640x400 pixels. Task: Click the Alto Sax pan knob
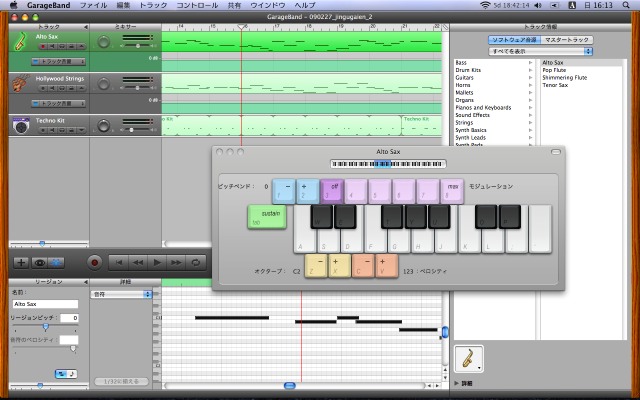104,41
